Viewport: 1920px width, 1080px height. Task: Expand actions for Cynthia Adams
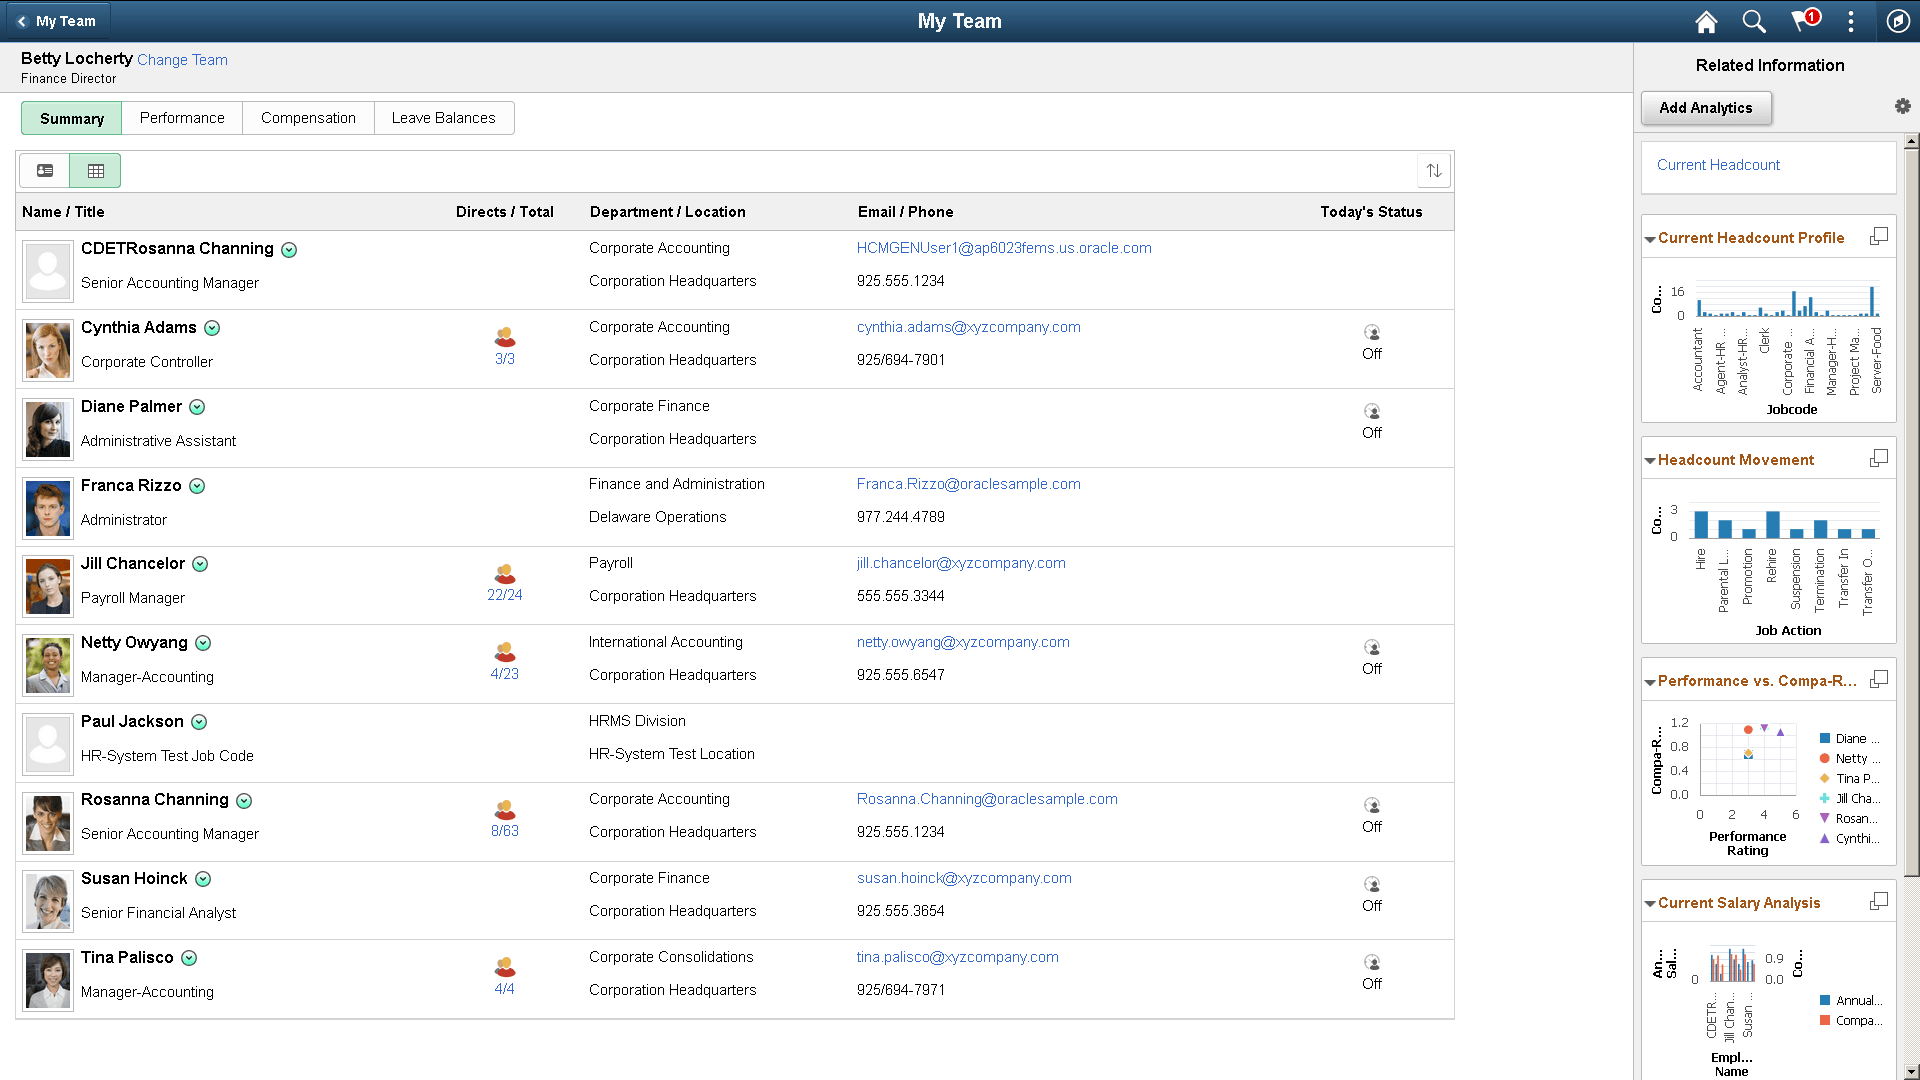tap(211, 328)
